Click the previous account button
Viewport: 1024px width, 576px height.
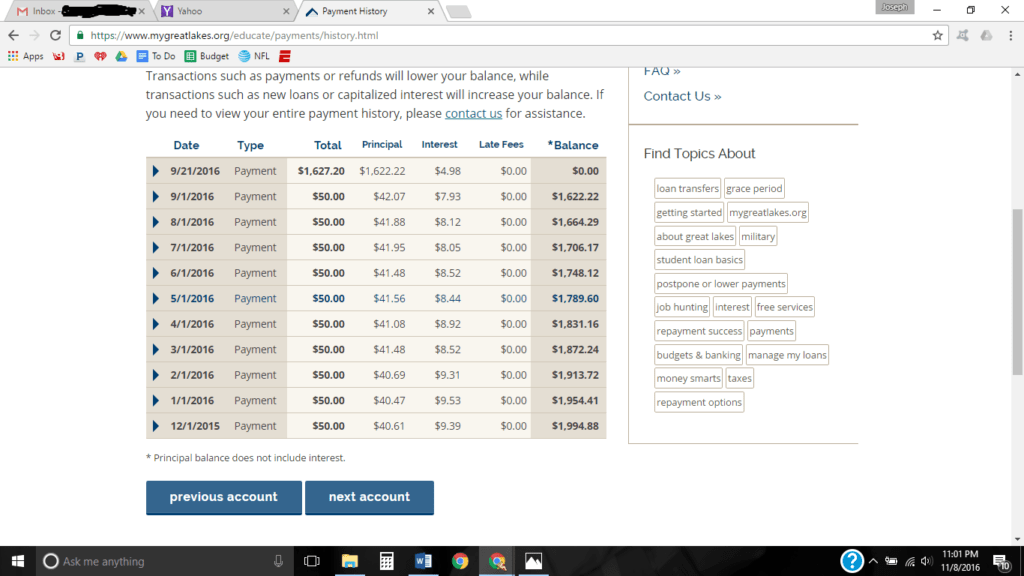click(x=223, y=497)
